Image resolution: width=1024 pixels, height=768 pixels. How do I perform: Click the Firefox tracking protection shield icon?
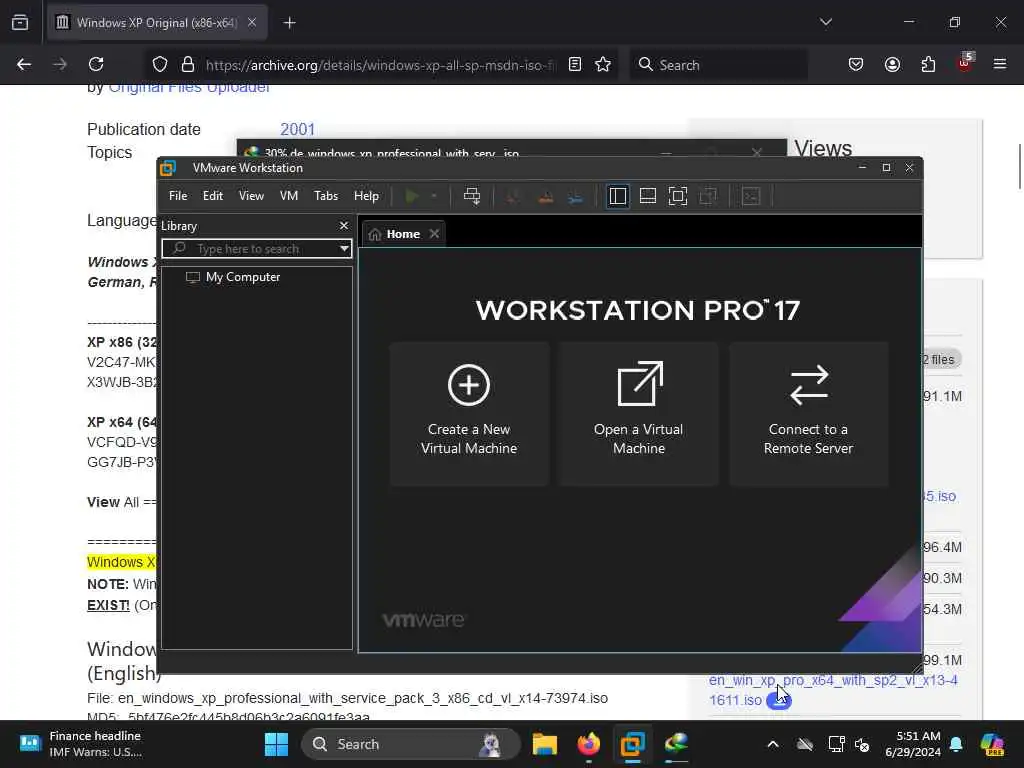[x=159, y=65]
